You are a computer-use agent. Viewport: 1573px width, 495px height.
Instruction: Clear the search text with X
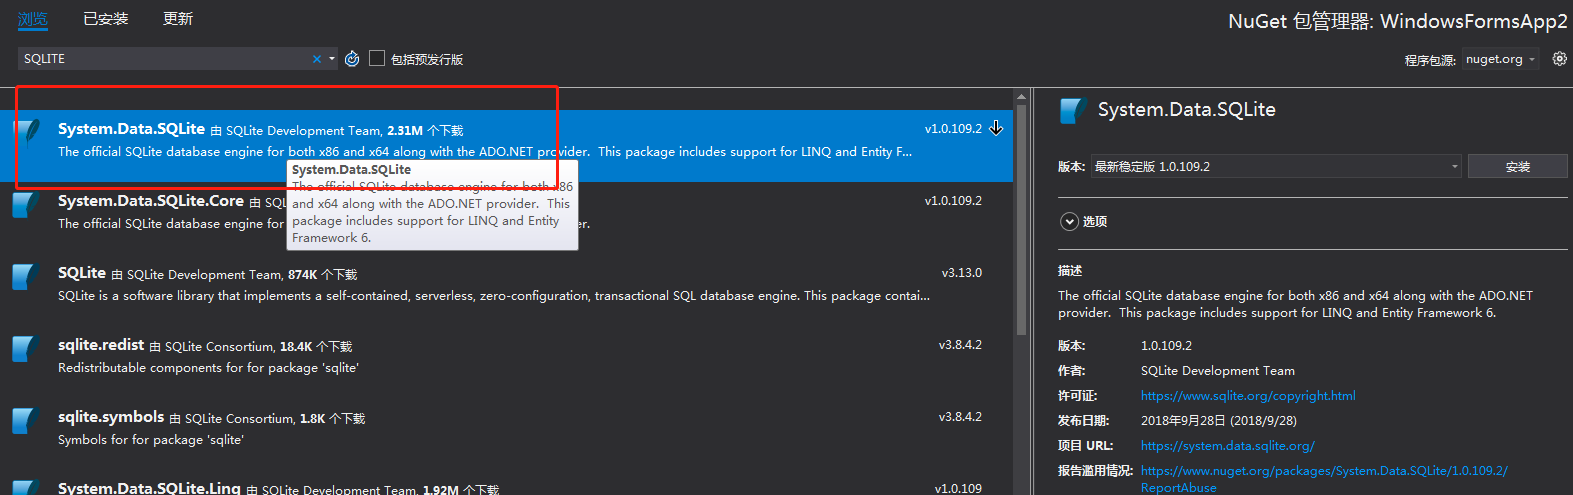(x=317, y=59)
